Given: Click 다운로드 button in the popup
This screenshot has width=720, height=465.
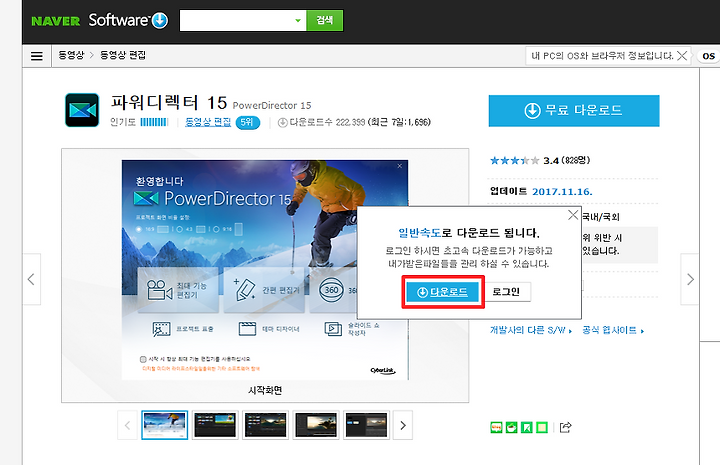Looking at the screenshot, I should (443, 292).
